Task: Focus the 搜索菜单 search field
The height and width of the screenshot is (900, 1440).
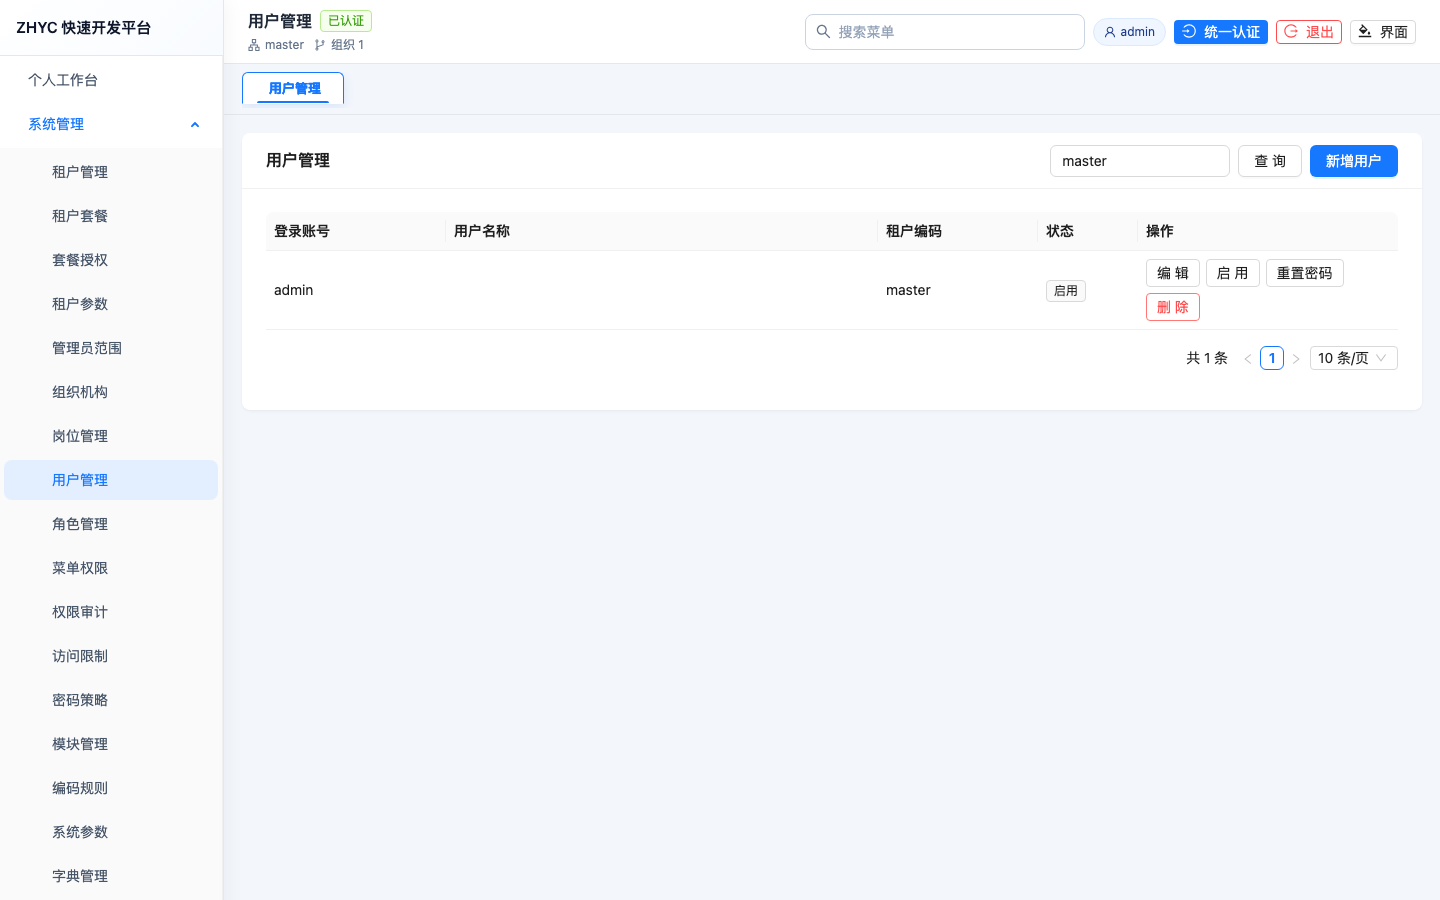Action: coord(945,32)
